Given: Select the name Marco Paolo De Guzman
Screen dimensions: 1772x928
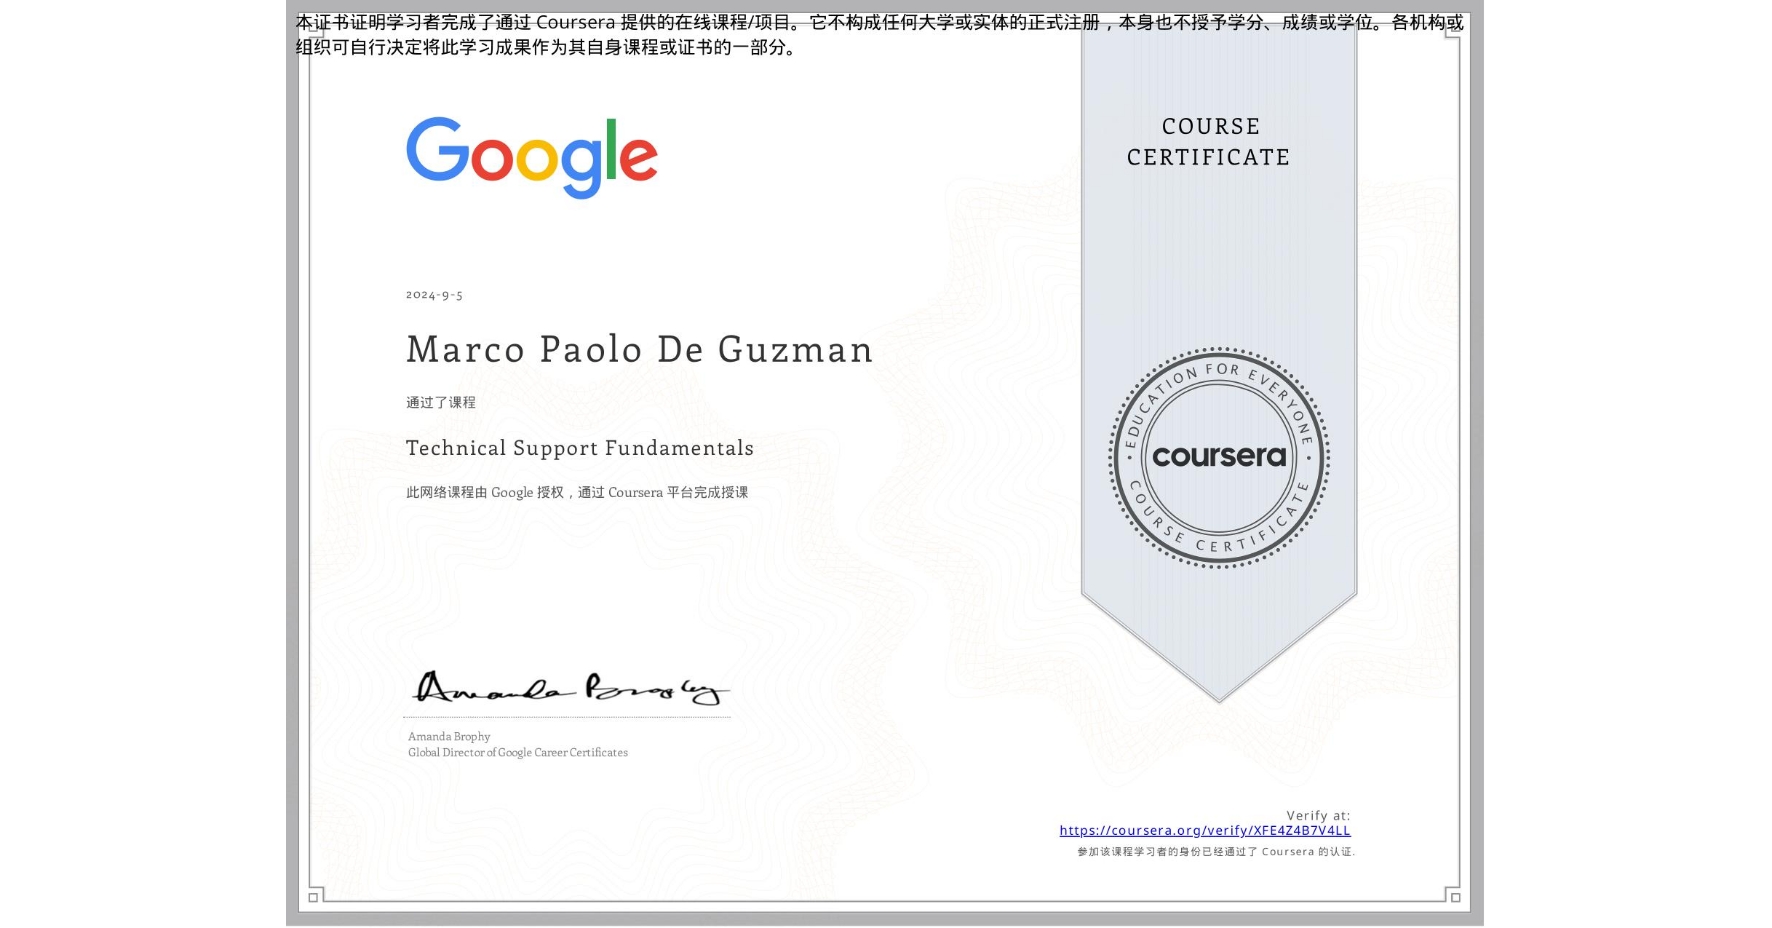Looking at the screenshot, I should 640,349.
